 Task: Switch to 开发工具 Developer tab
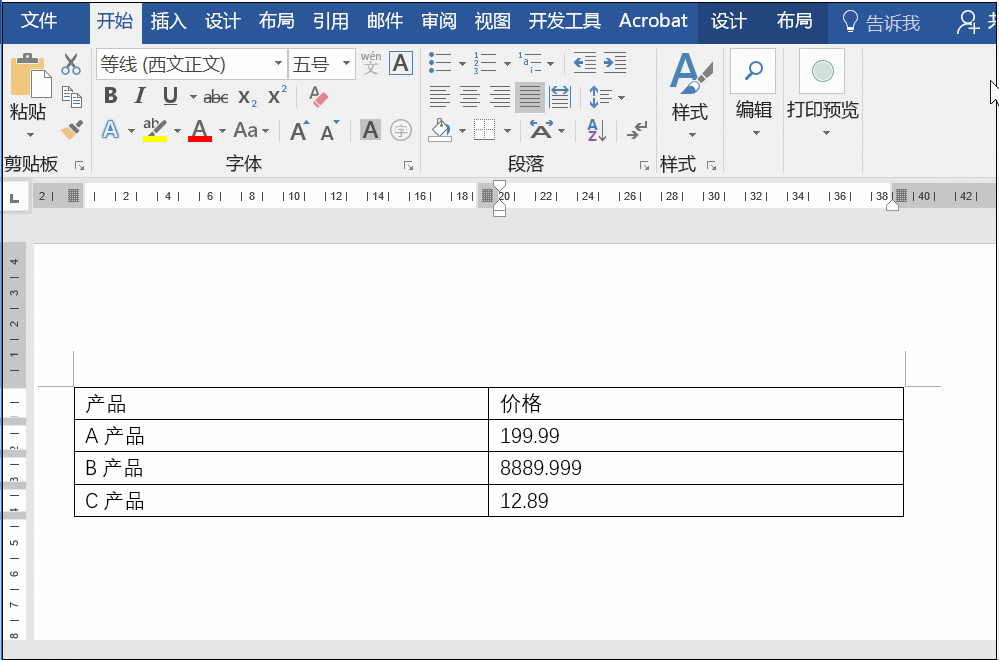(564, 21)
